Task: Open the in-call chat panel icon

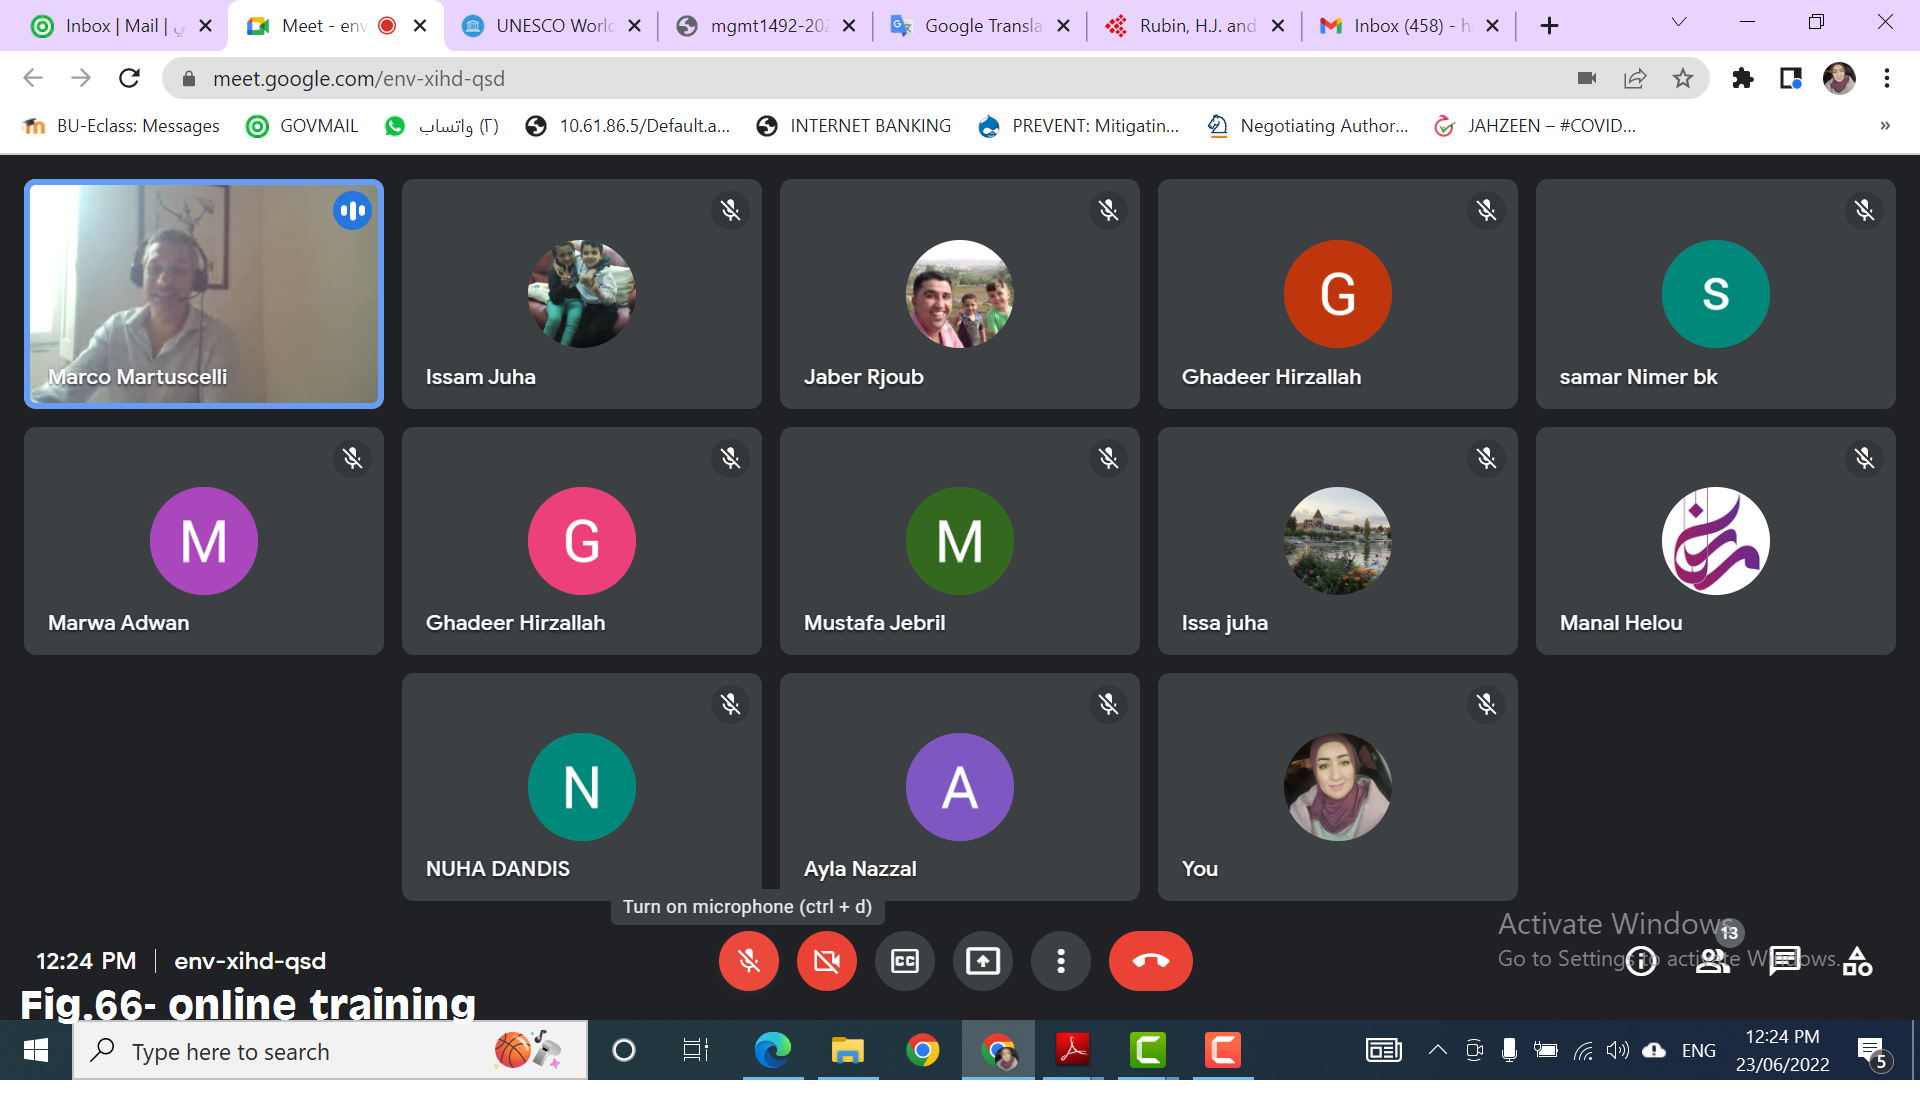Action: (x=1784, y=961)
